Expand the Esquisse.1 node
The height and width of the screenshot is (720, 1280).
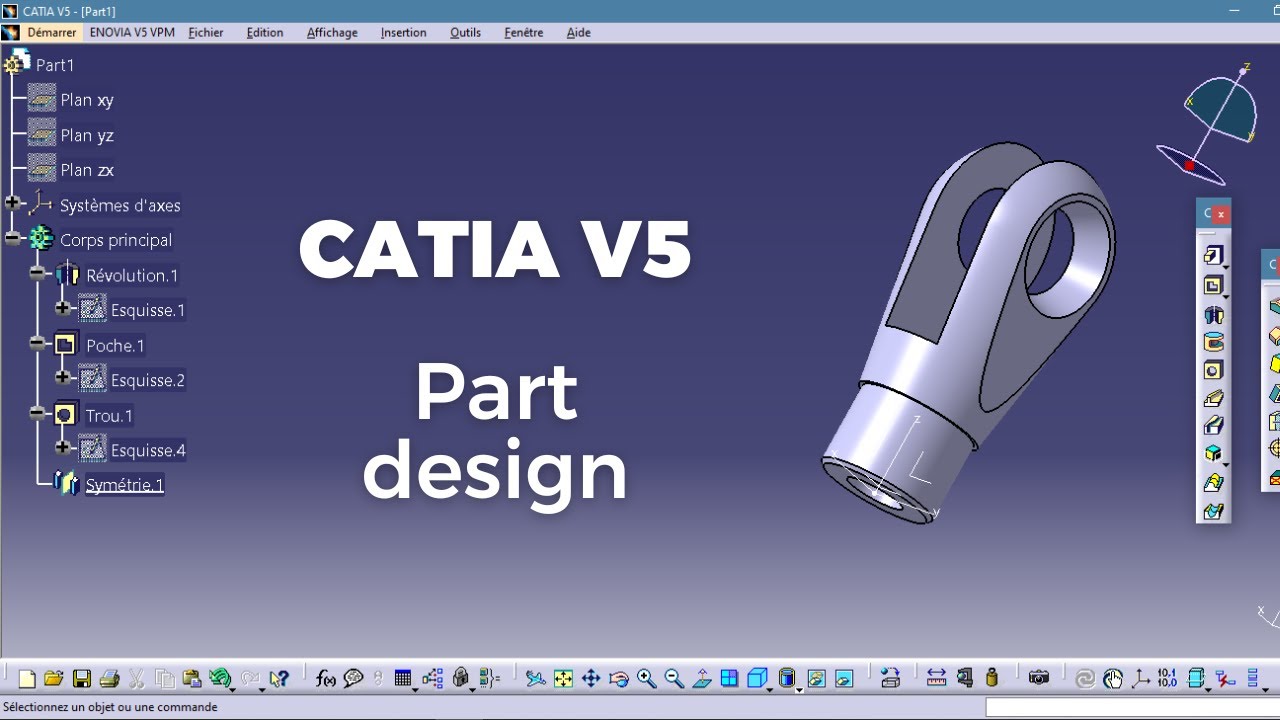63,308
